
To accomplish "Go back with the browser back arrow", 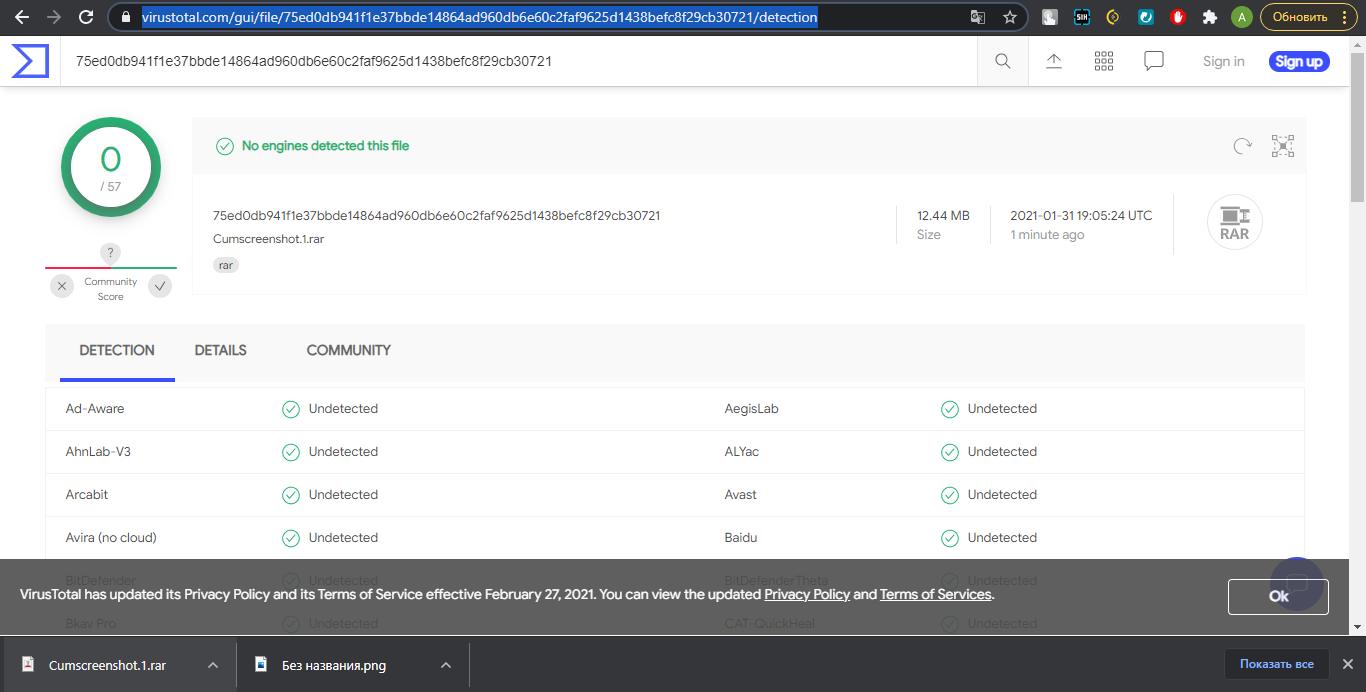I will pos(21,17).
